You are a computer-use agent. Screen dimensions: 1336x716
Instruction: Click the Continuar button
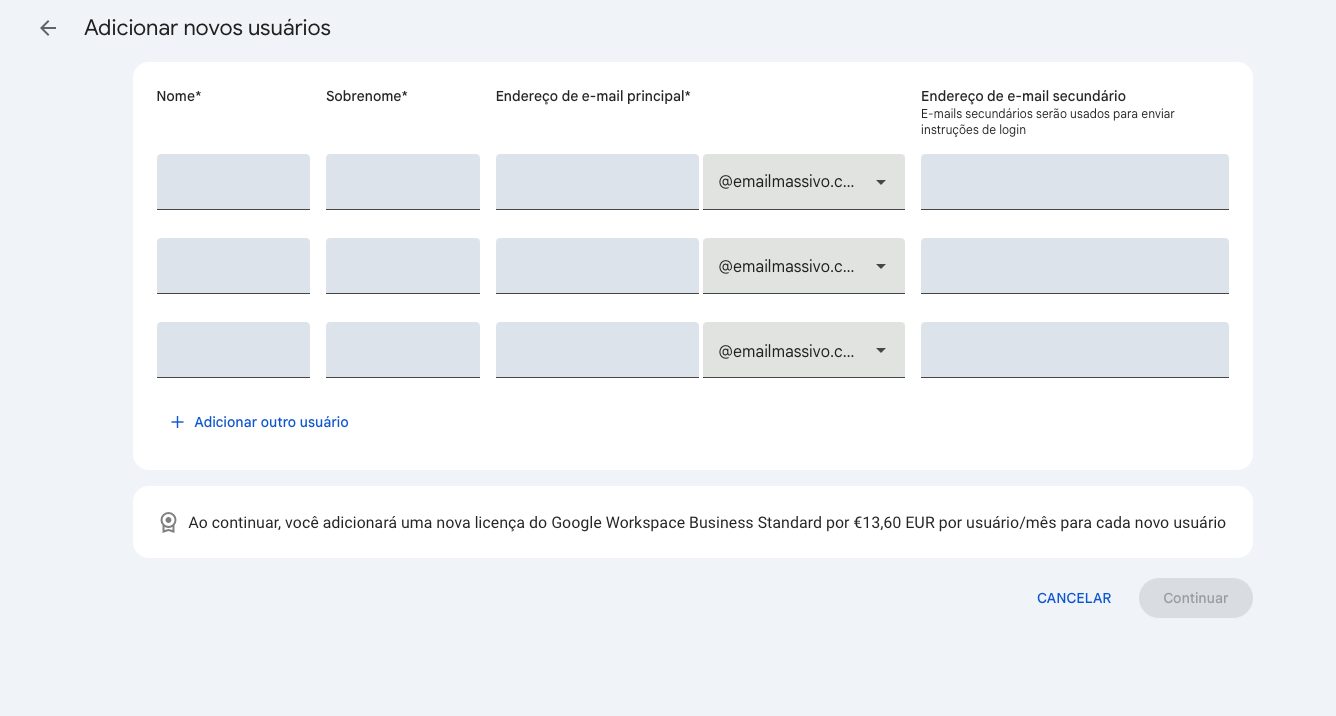[1195, 598]
